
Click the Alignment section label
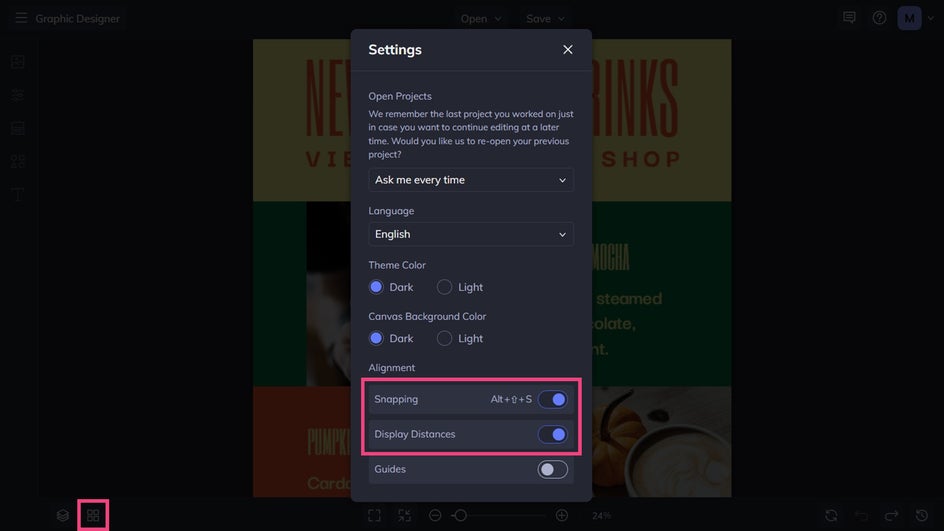(x=391, y=367)
